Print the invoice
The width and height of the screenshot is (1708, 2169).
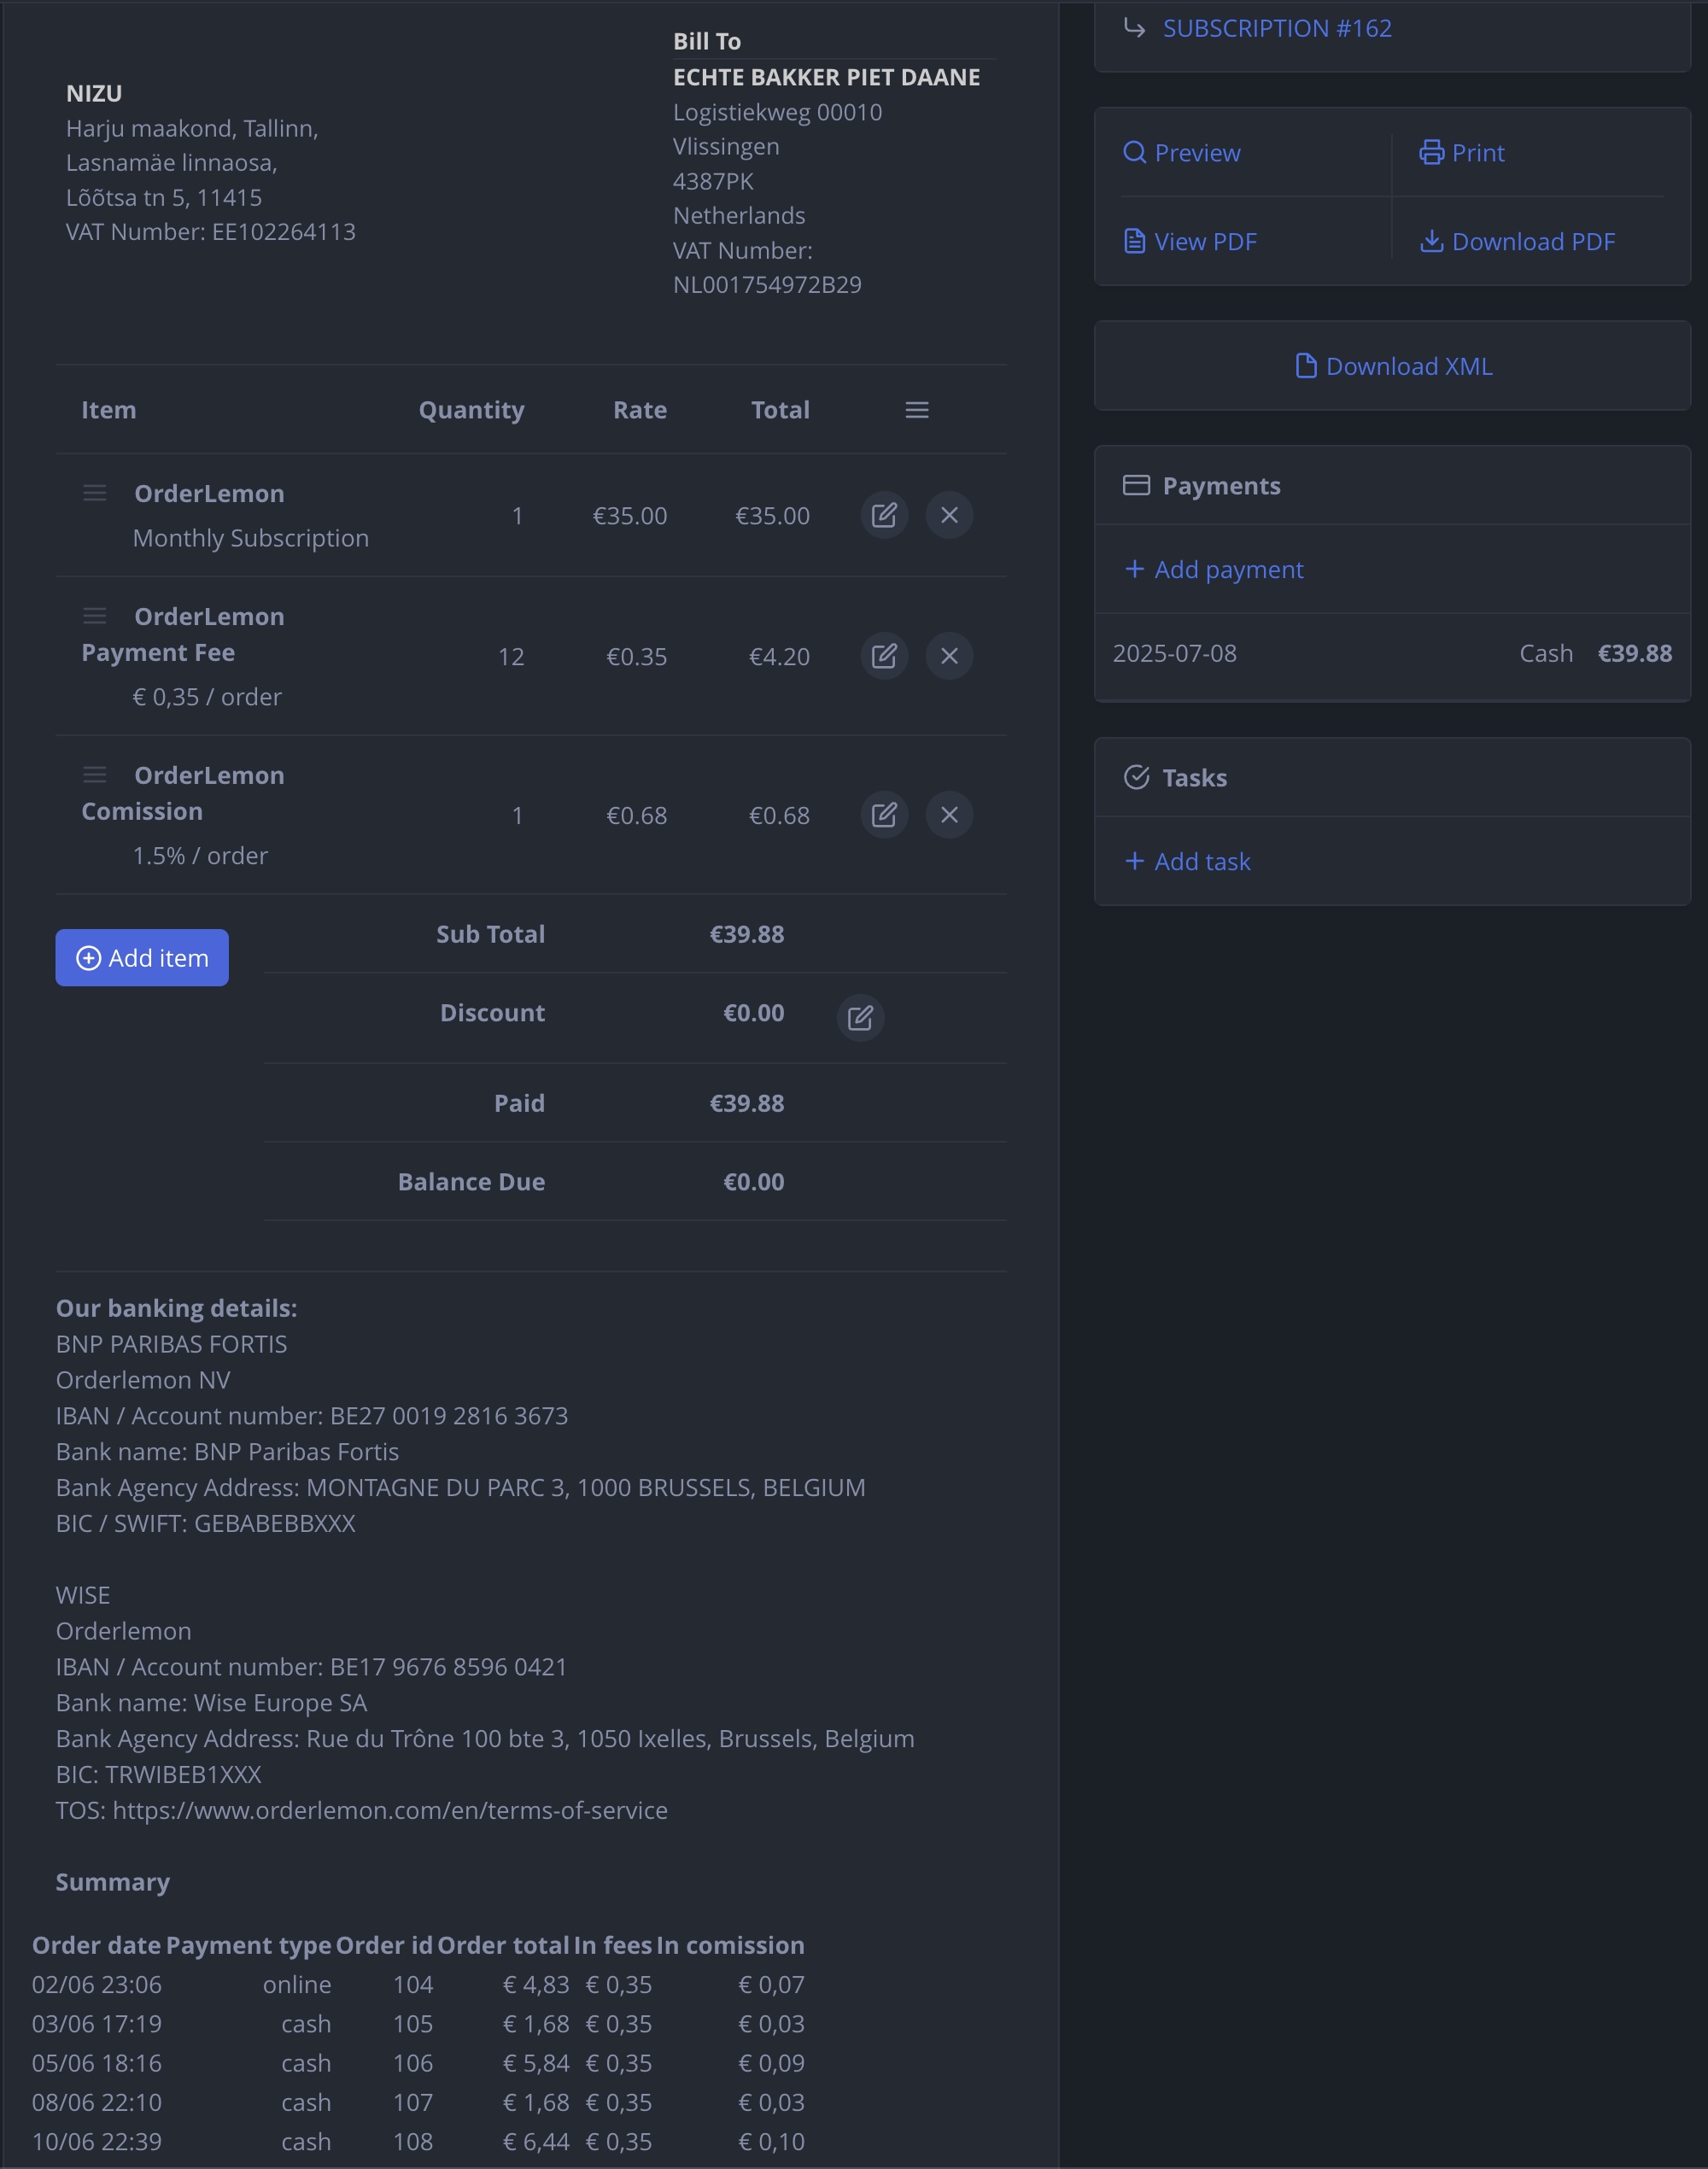tap(1461, 153)
